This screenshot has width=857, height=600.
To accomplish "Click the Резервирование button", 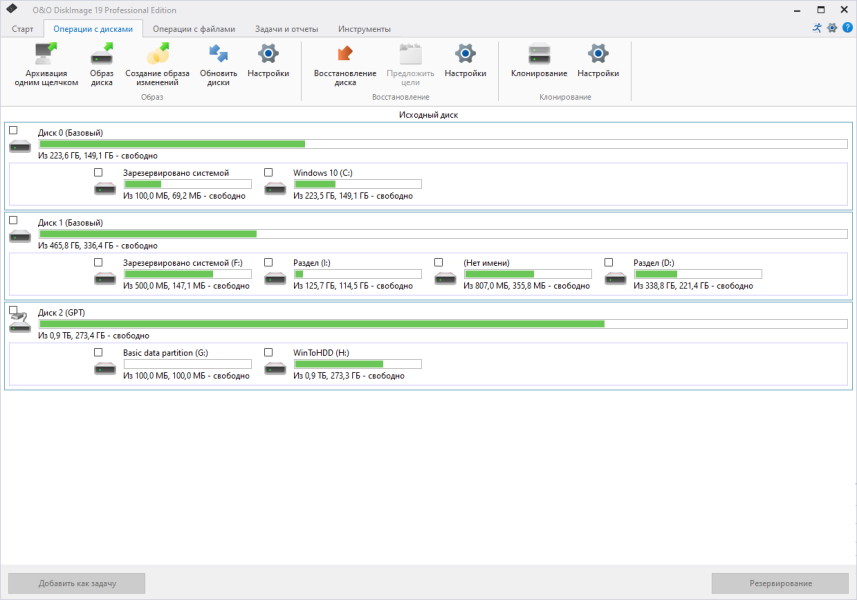I will pyautogui.click(x=780, y=583).
